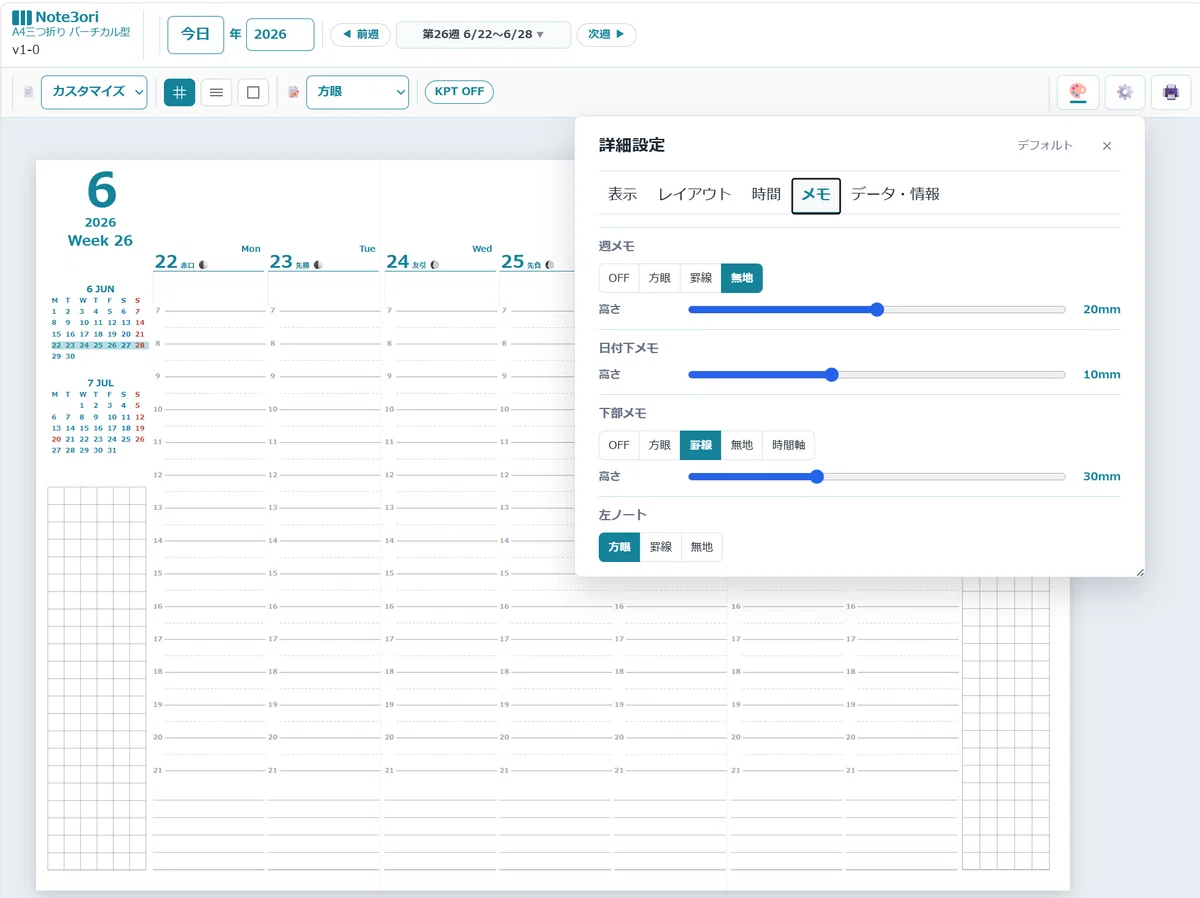Click the 詳細設定 panel title

coord(632,146)
